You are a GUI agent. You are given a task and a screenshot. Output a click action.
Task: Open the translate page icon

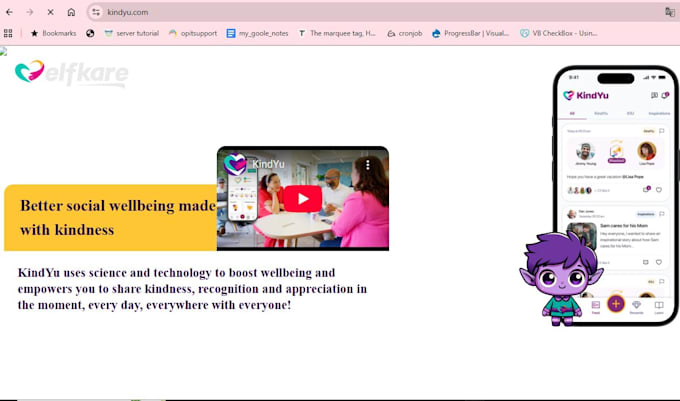coord(670,12)
